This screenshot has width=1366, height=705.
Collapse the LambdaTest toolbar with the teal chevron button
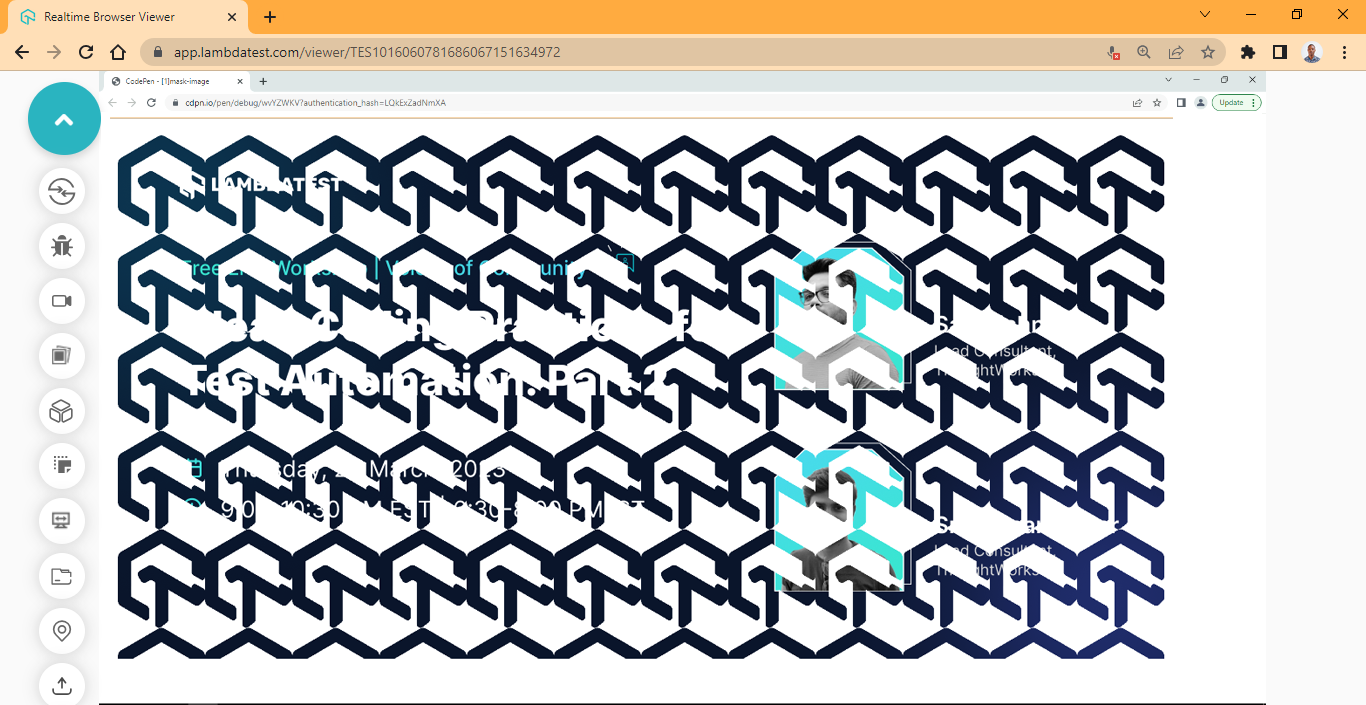click(64, 119)
